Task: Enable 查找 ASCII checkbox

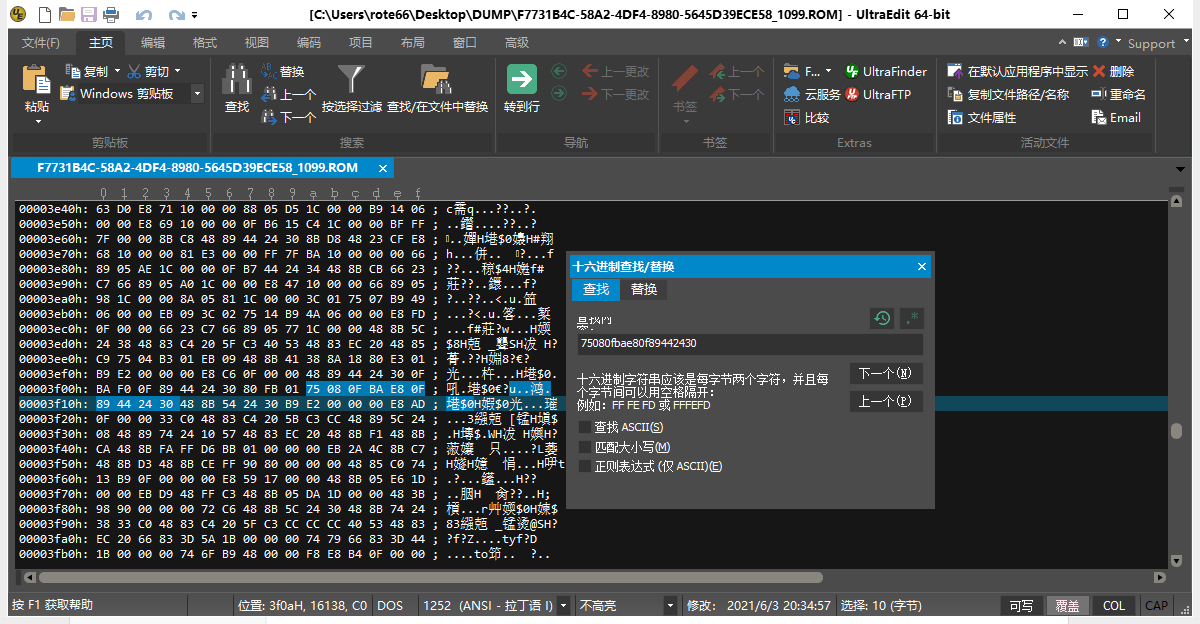Action: pos(585,427)
